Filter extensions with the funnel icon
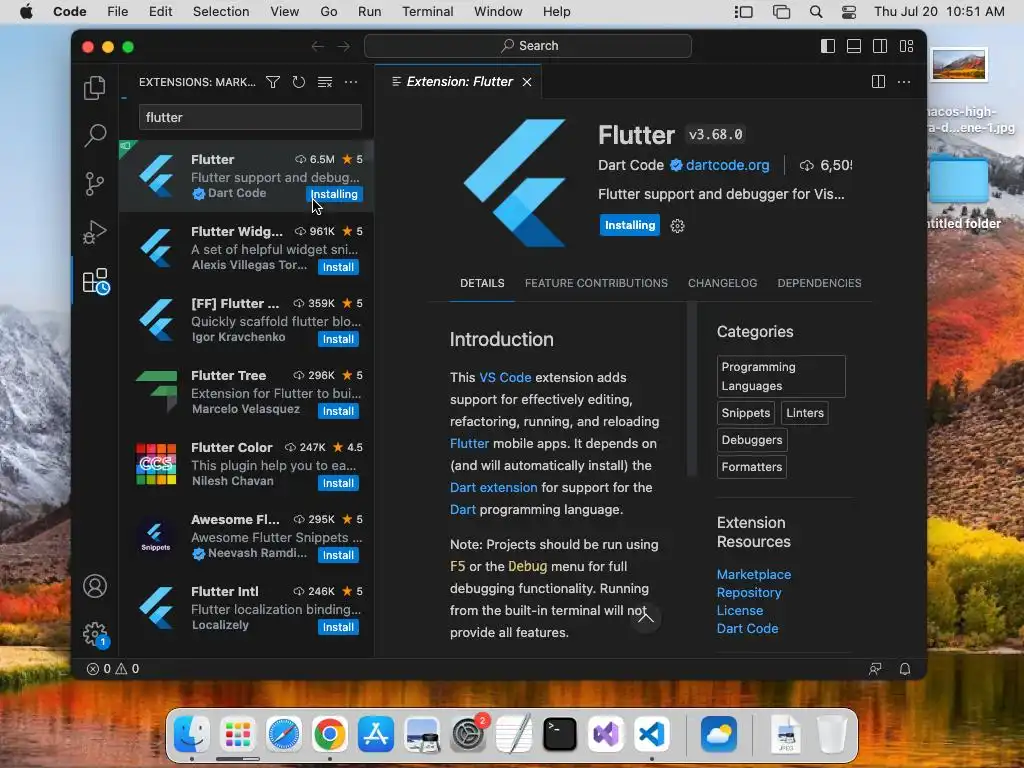The height and width of the screenshot is (768, 1024). [273, 82]
